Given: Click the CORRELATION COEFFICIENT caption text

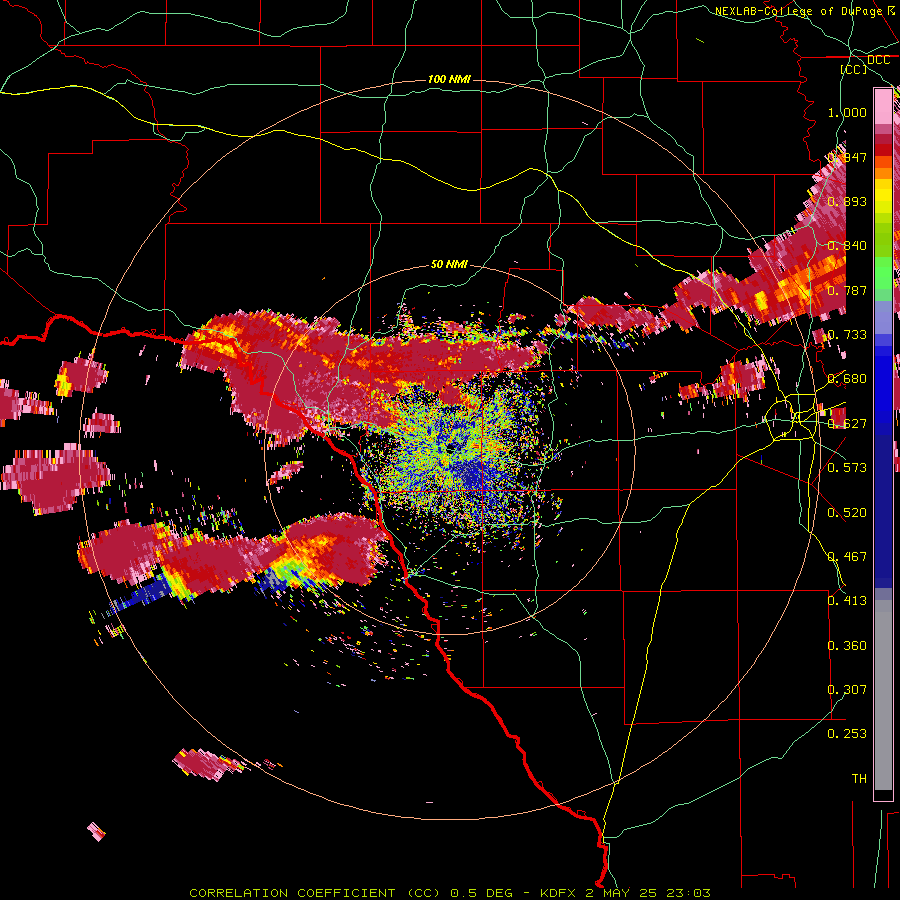Looking at the screenshot, I should tap(292, 893).
